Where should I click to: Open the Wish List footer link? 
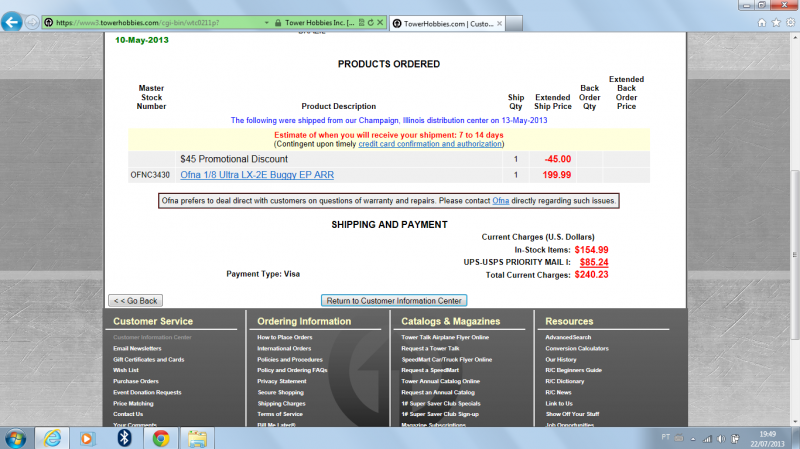126,370
